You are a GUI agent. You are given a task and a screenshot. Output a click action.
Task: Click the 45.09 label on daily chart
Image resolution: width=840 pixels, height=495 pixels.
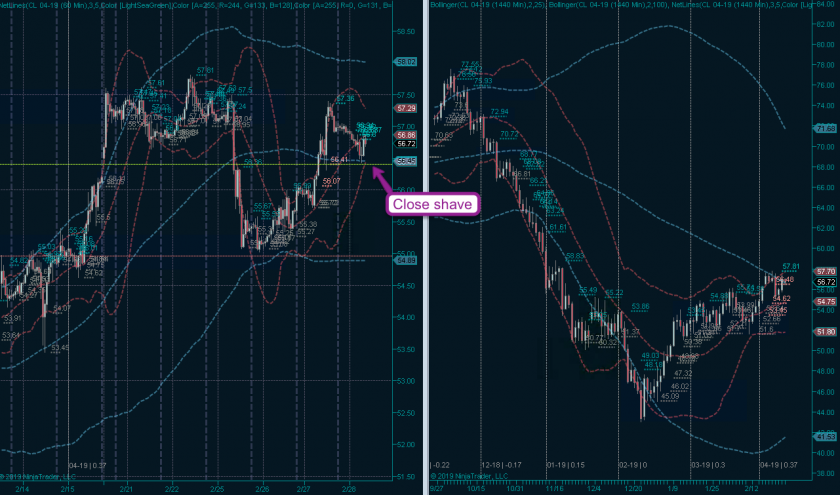click(x=670, y=396)
